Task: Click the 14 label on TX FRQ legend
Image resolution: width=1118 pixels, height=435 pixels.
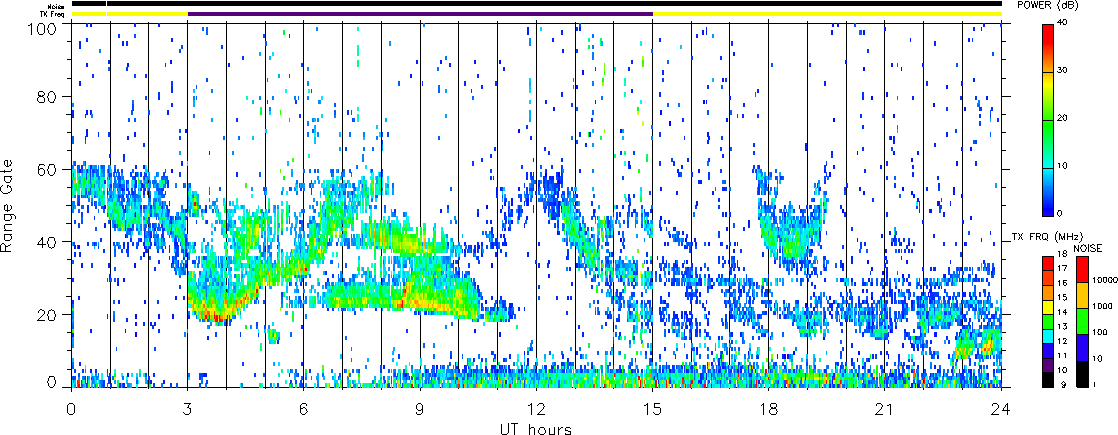Action: pyautogui.click(x=1062, y=312)
